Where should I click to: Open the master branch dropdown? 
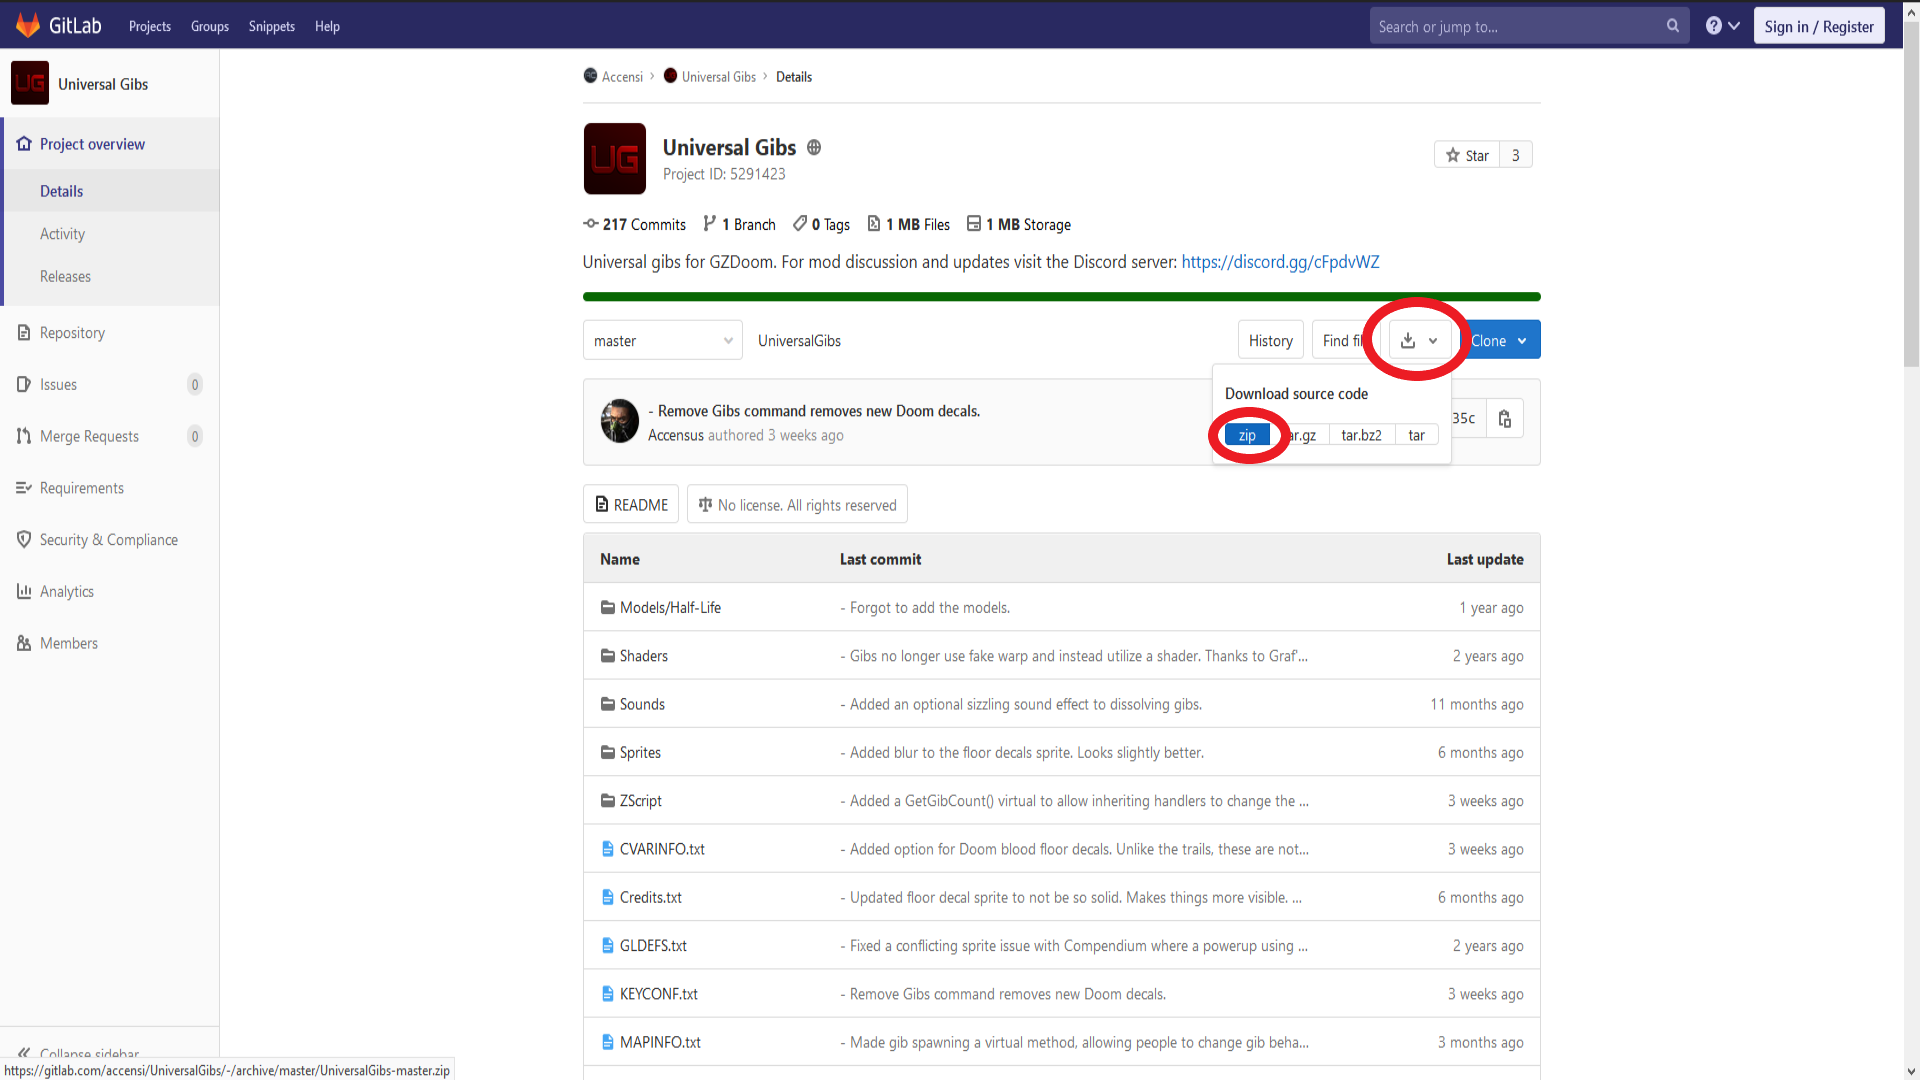click(662, 341)
